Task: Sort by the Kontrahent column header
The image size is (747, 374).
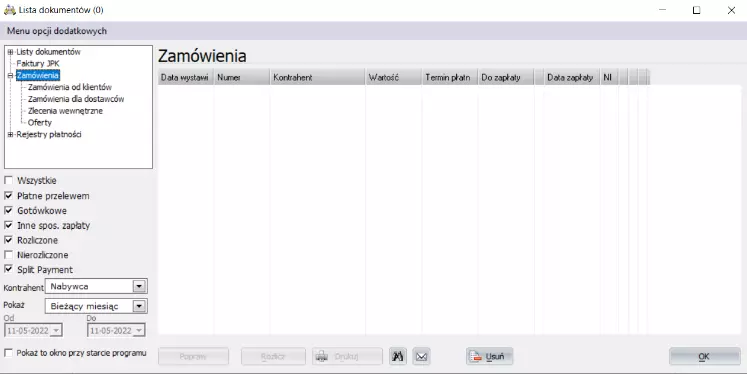Action: pyautogui.click(x=317, y=77)
